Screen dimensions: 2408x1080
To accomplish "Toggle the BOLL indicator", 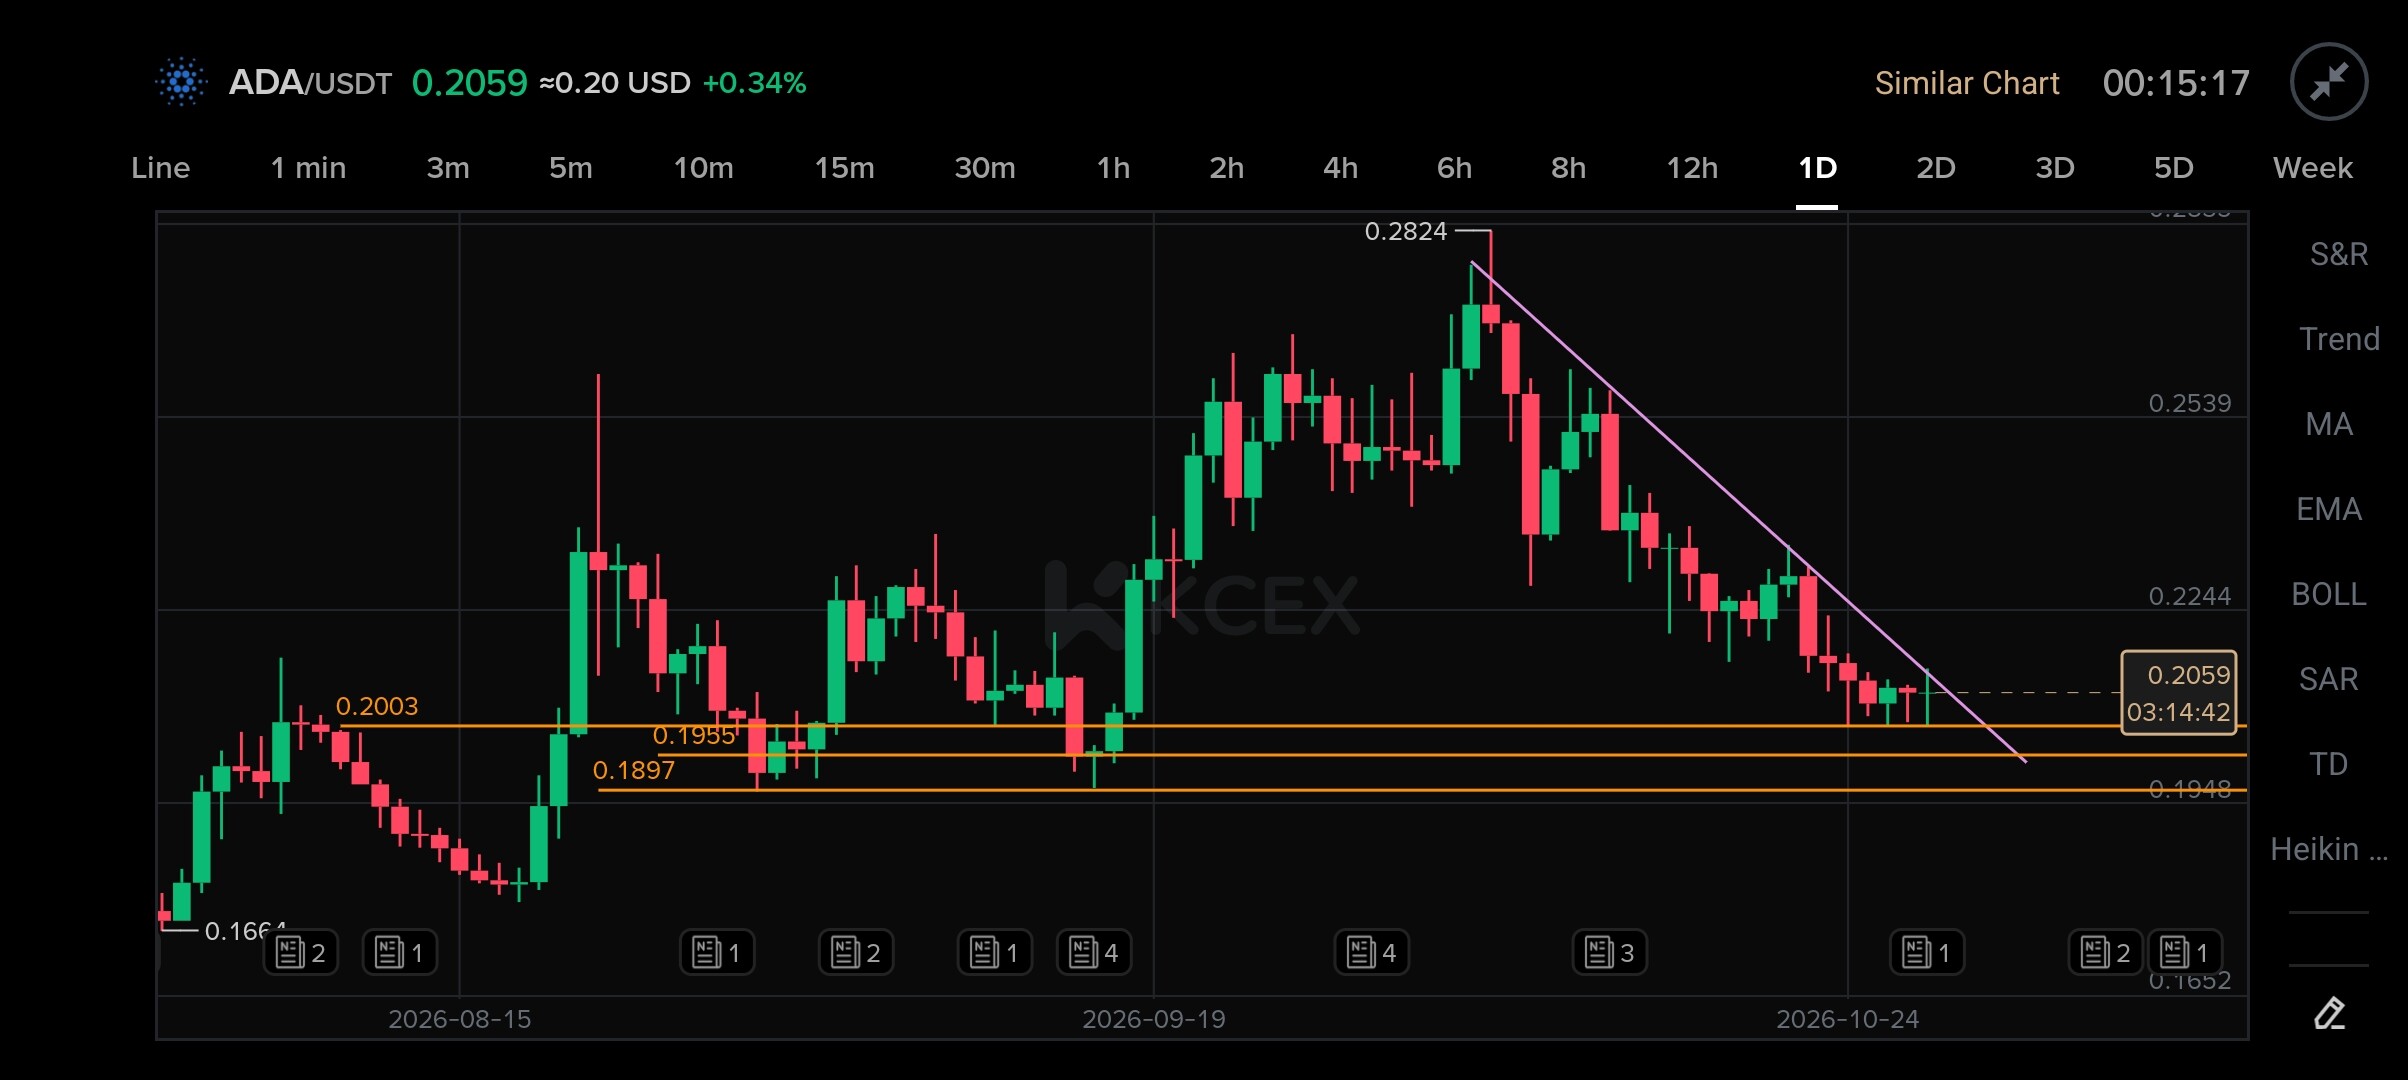I will 2329,594.
